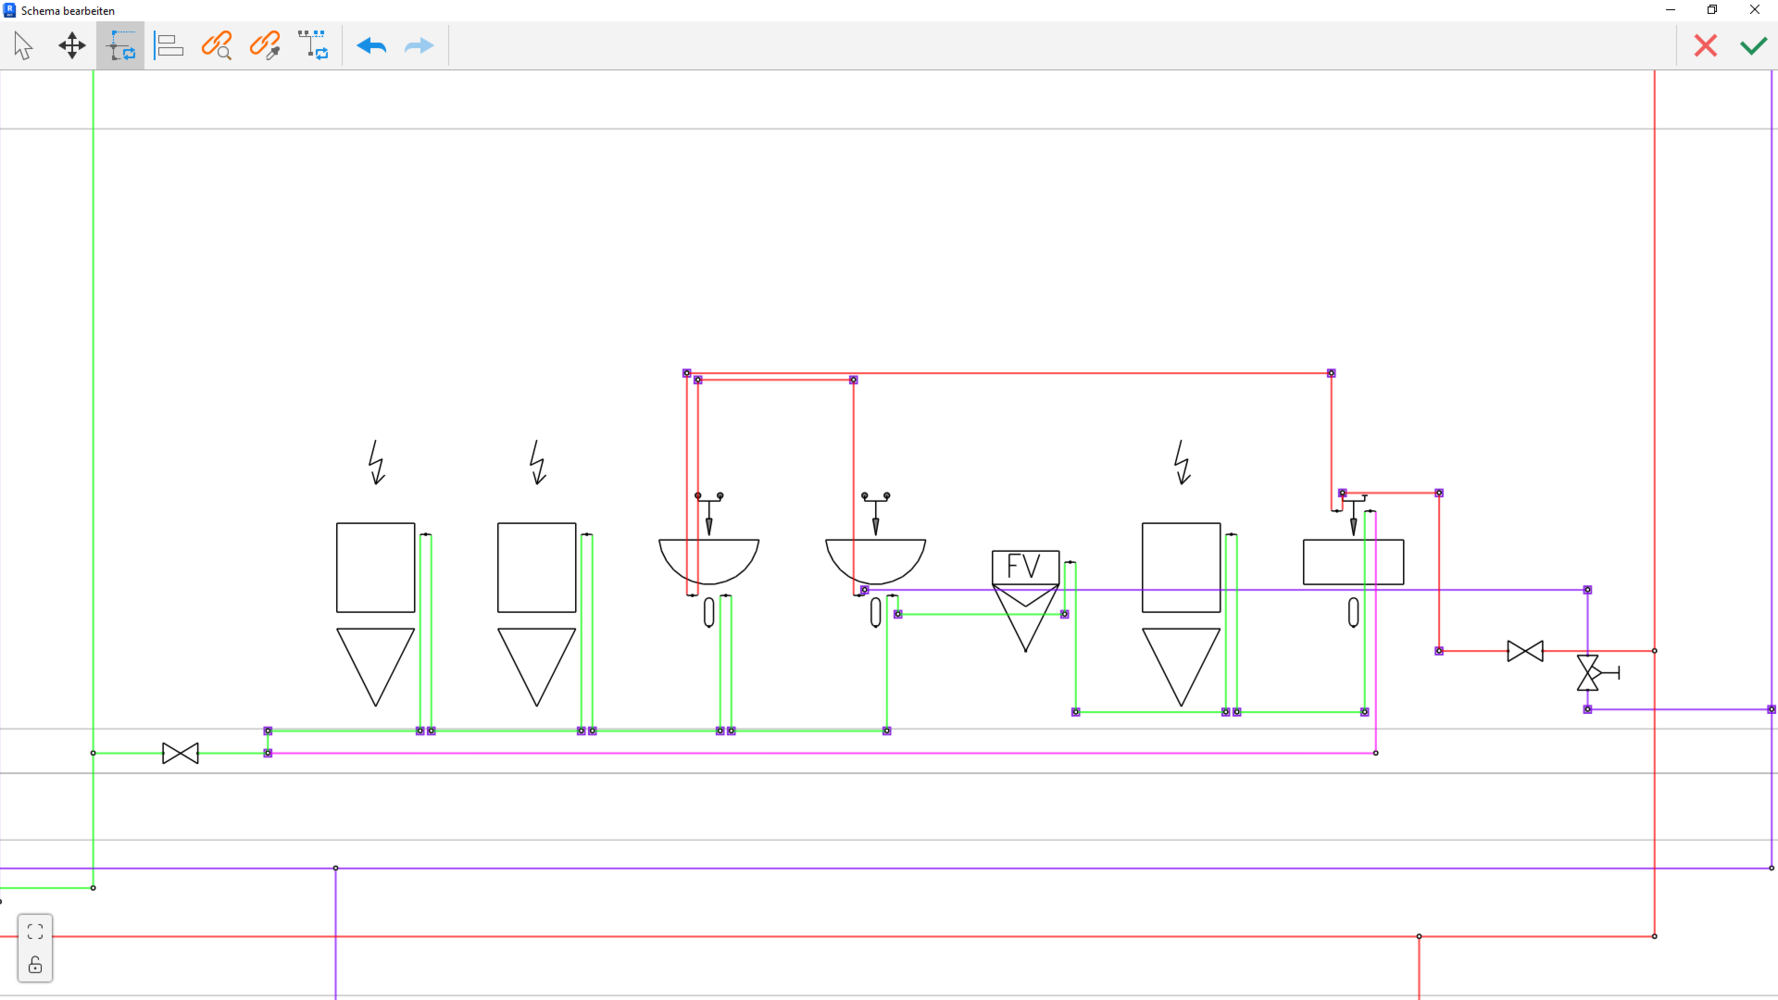Select the valve symbol on red line
Image resolution: width=1778 pixels, height=1000 pixels.
(1525, 651)
